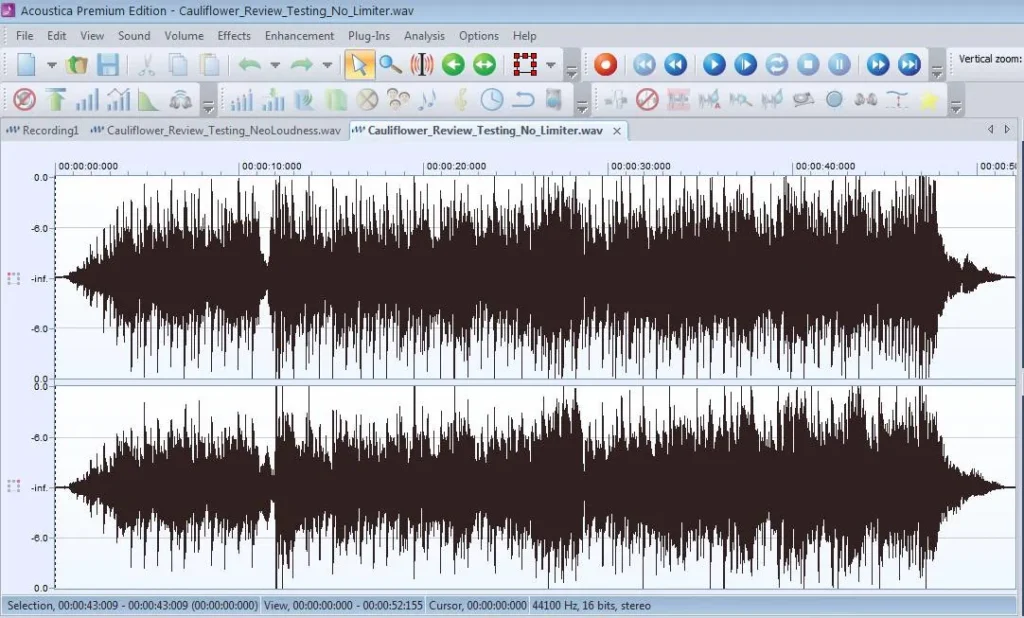Toggle loop playback button
1024x618 pixels.
pos(776,65)
